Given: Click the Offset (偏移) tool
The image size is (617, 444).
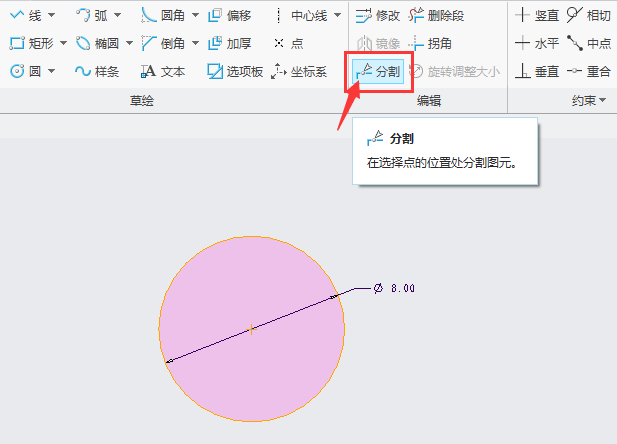Looking at the screenshot, I should pyautogui.click(x=229, y=16).
